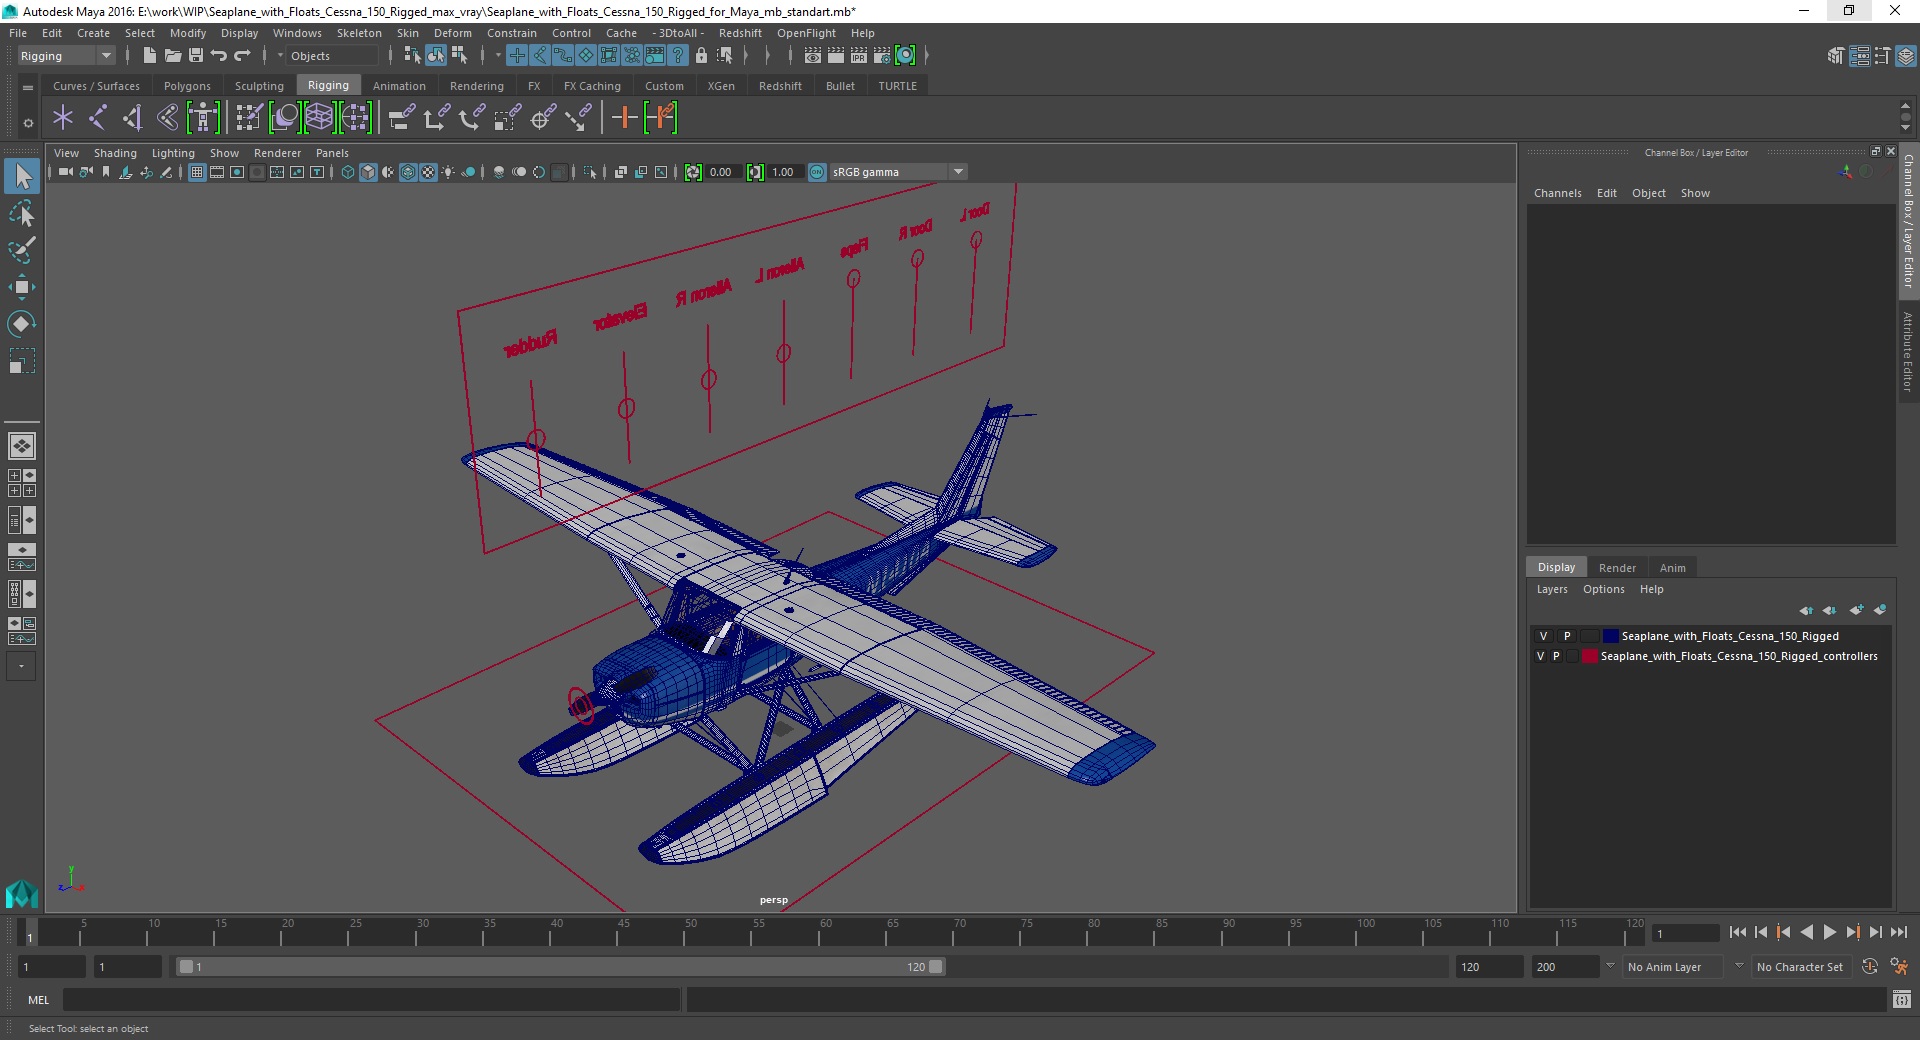The width and height of the screenshot is (1920, 1040).
Task: Click the Parent Constraint shelf icon
Action: tap(402, 118)
